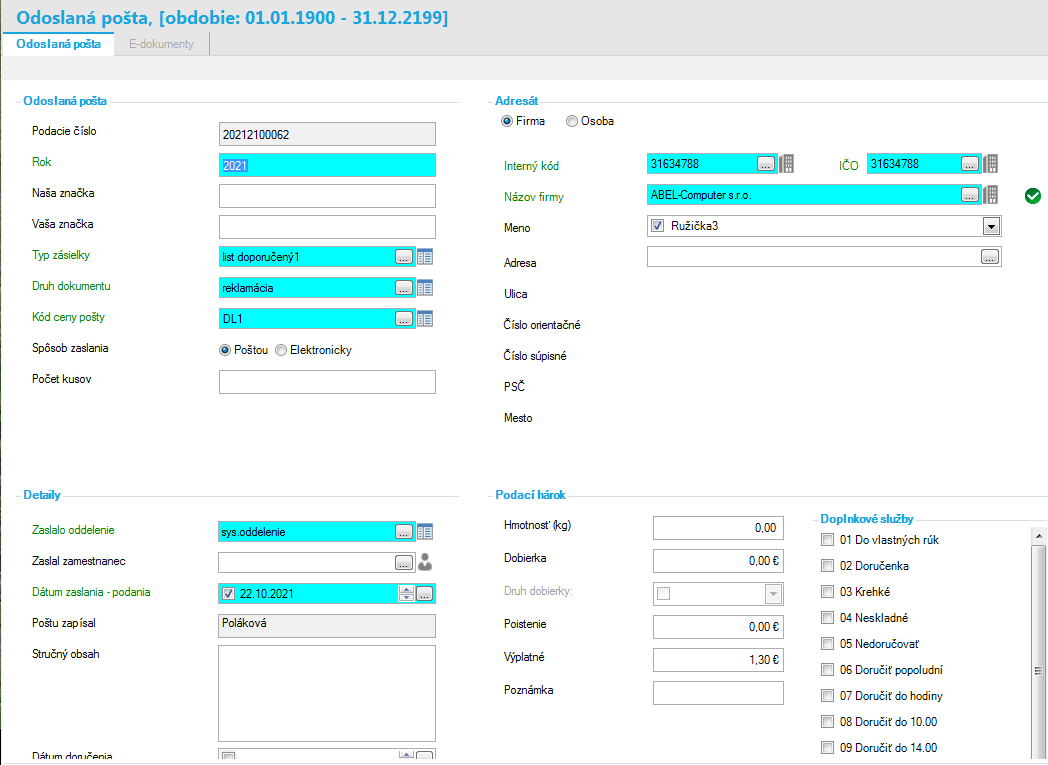
Task: Open the company icon beside Názov firmy
Action: 991,194
